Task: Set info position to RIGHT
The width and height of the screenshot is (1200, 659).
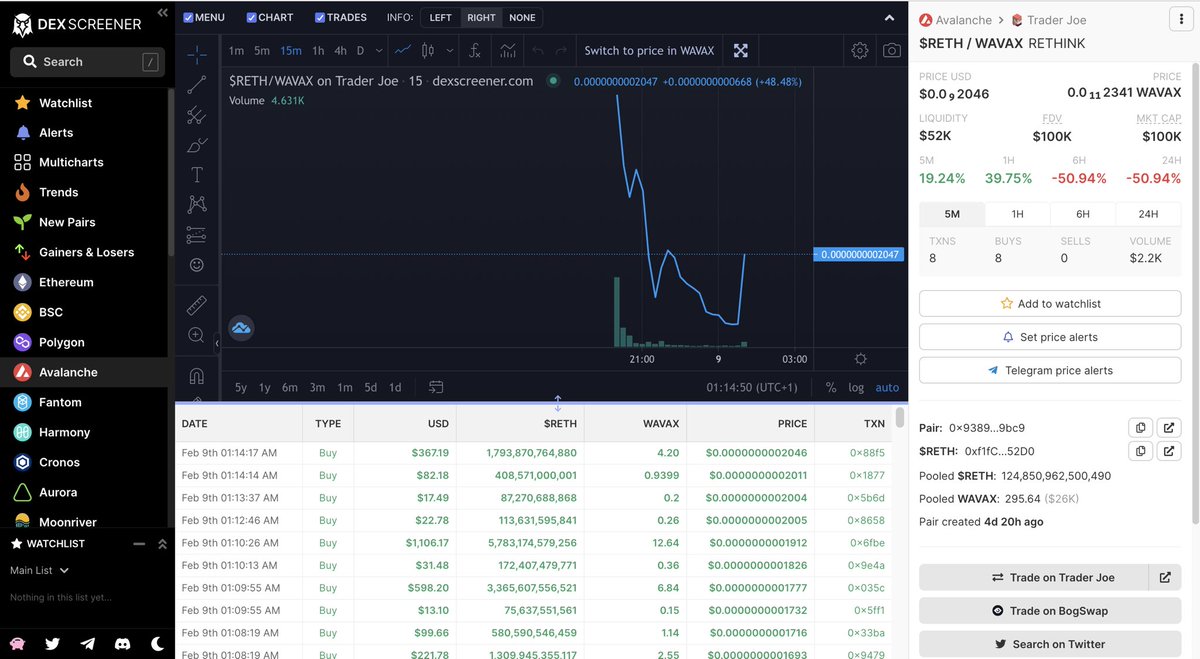Action: (x=481, y=17)
